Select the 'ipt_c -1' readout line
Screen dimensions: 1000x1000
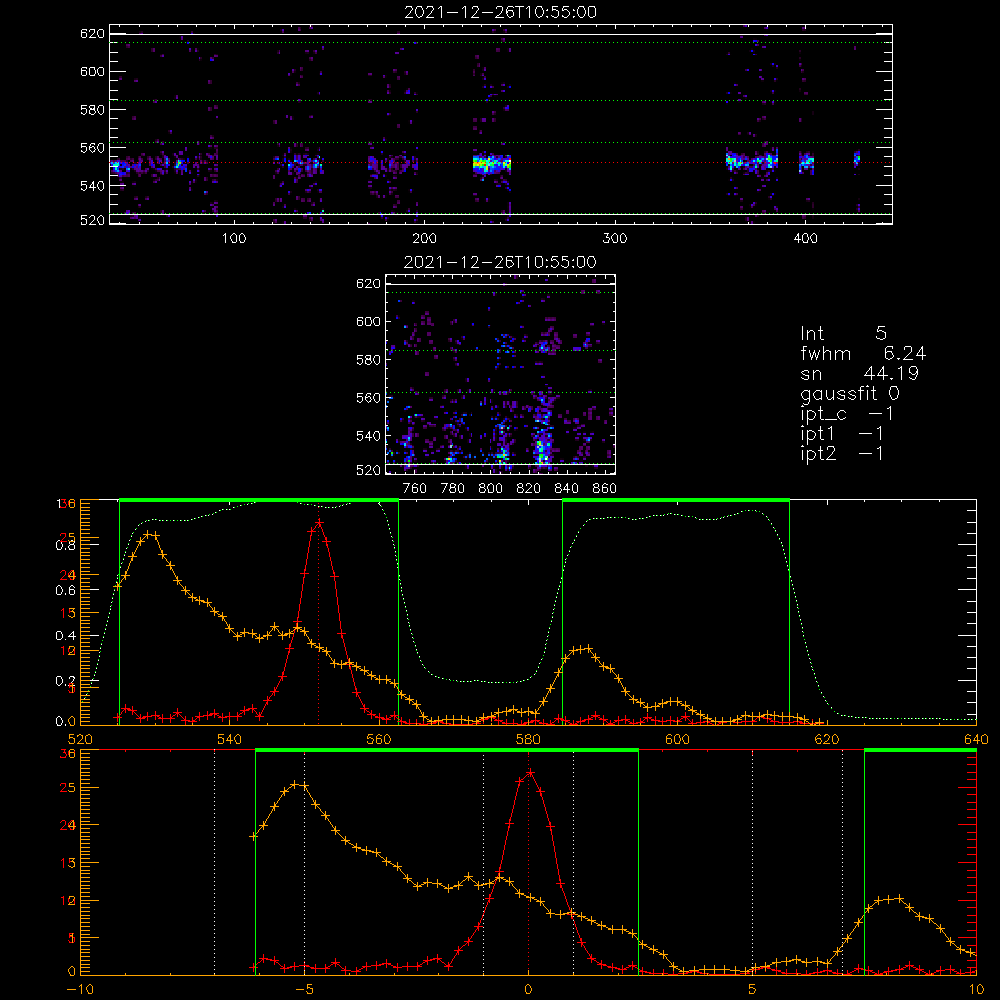(x=847, y=414)
